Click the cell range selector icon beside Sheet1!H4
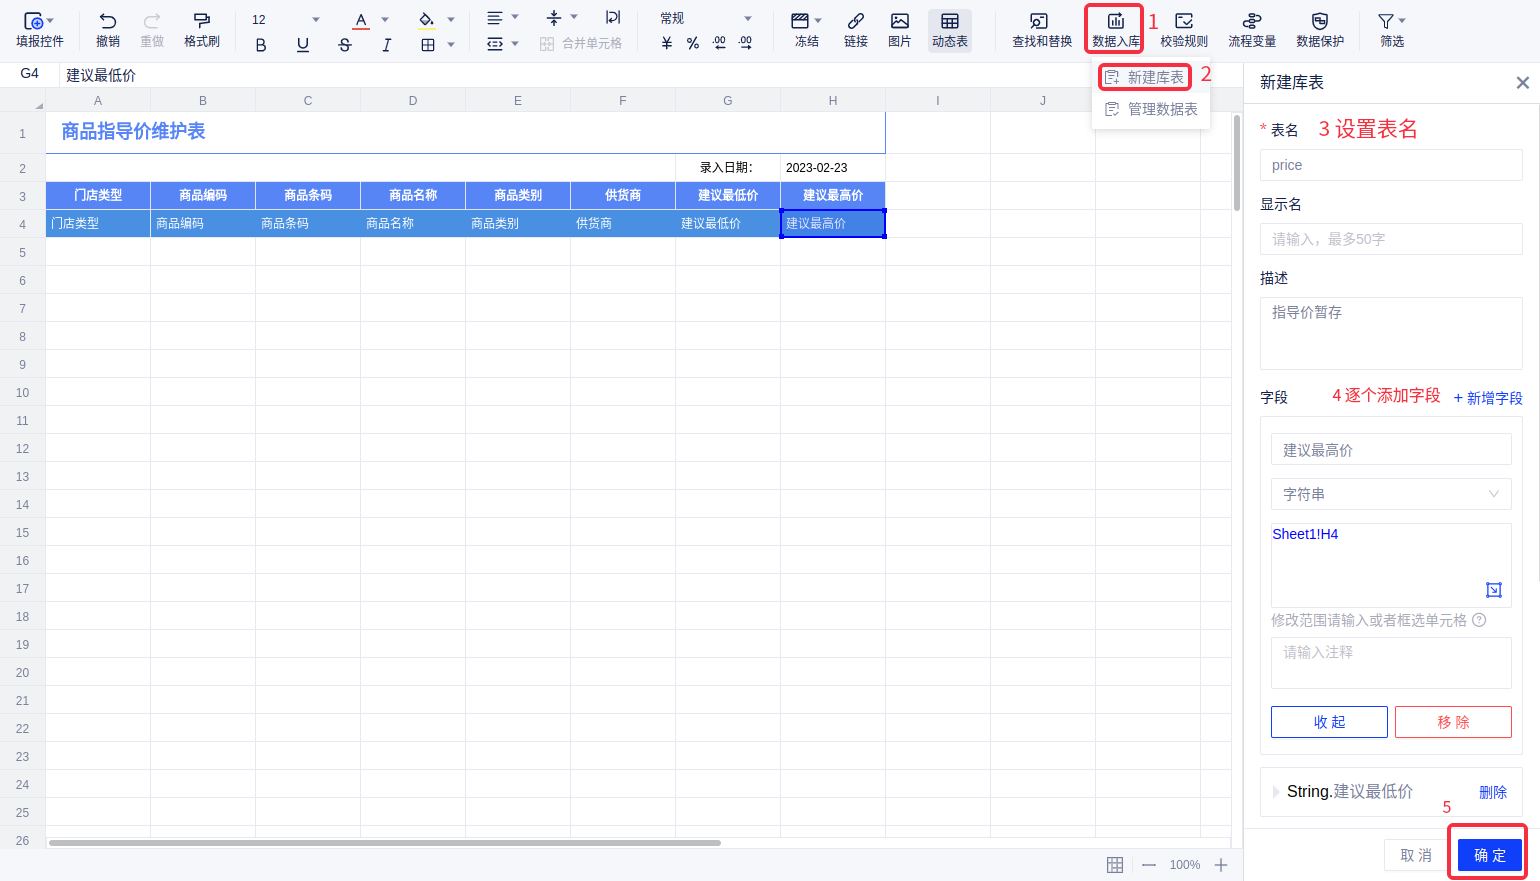Image resolution: width=1540 pixels, height=881 pixels. pyautogui.click(x=1493, y=590)
